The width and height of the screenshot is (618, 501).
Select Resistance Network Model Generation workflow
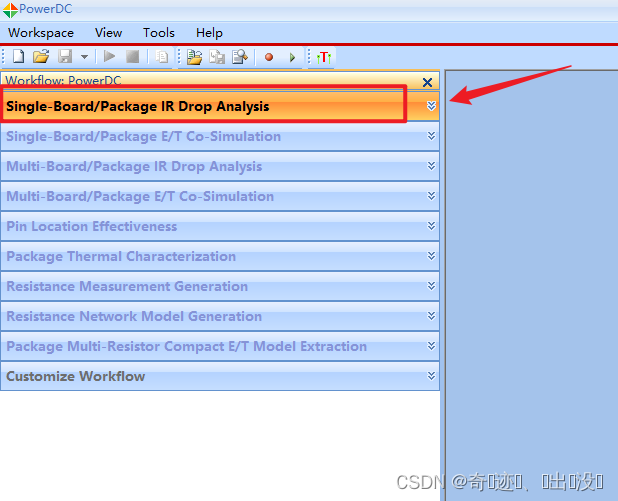pos(220,316)
